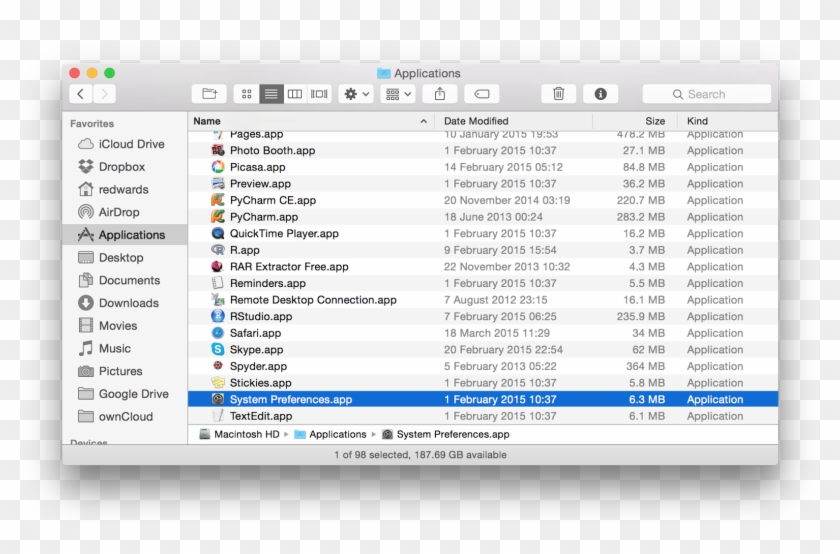
Task: Click the 18 March 2015 11:29 date
Action: click(497, 333)
